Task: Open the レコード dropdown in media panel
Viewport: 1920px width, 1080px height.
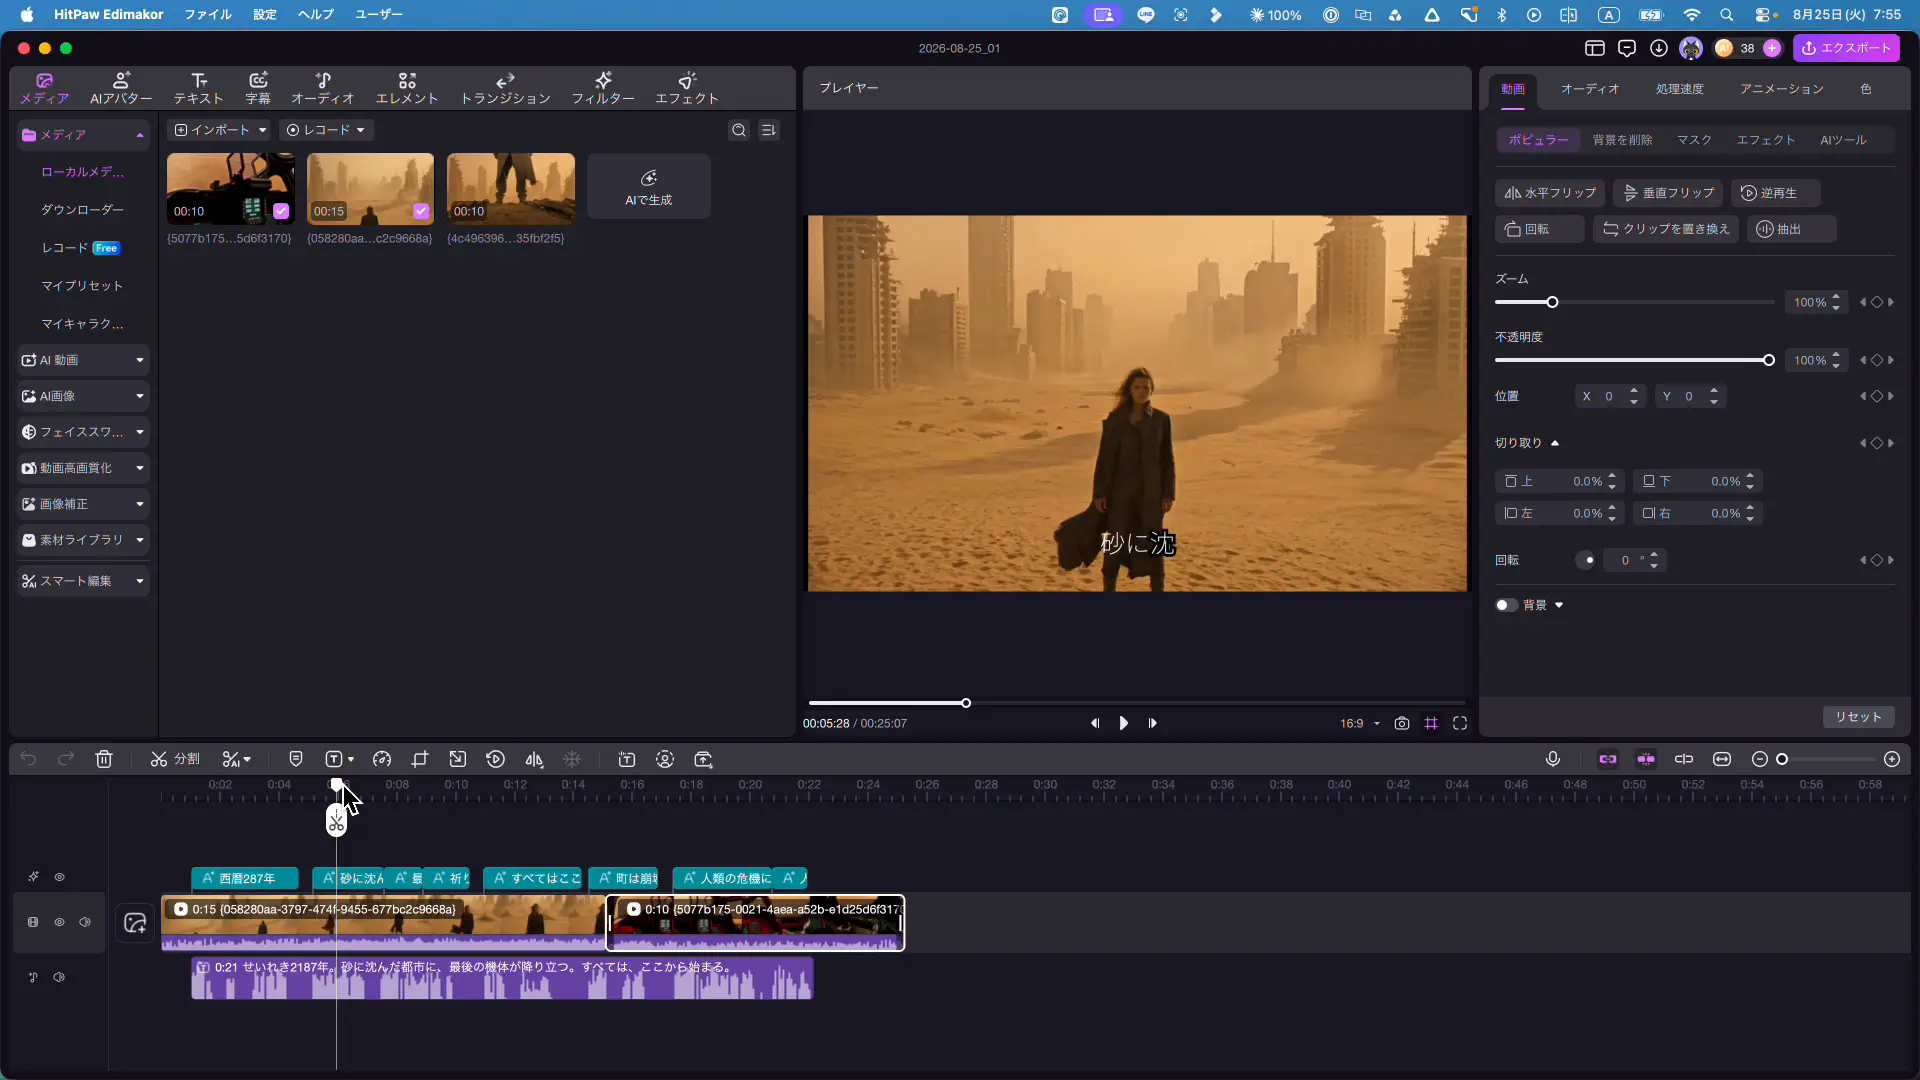Action: pos(326,130)
